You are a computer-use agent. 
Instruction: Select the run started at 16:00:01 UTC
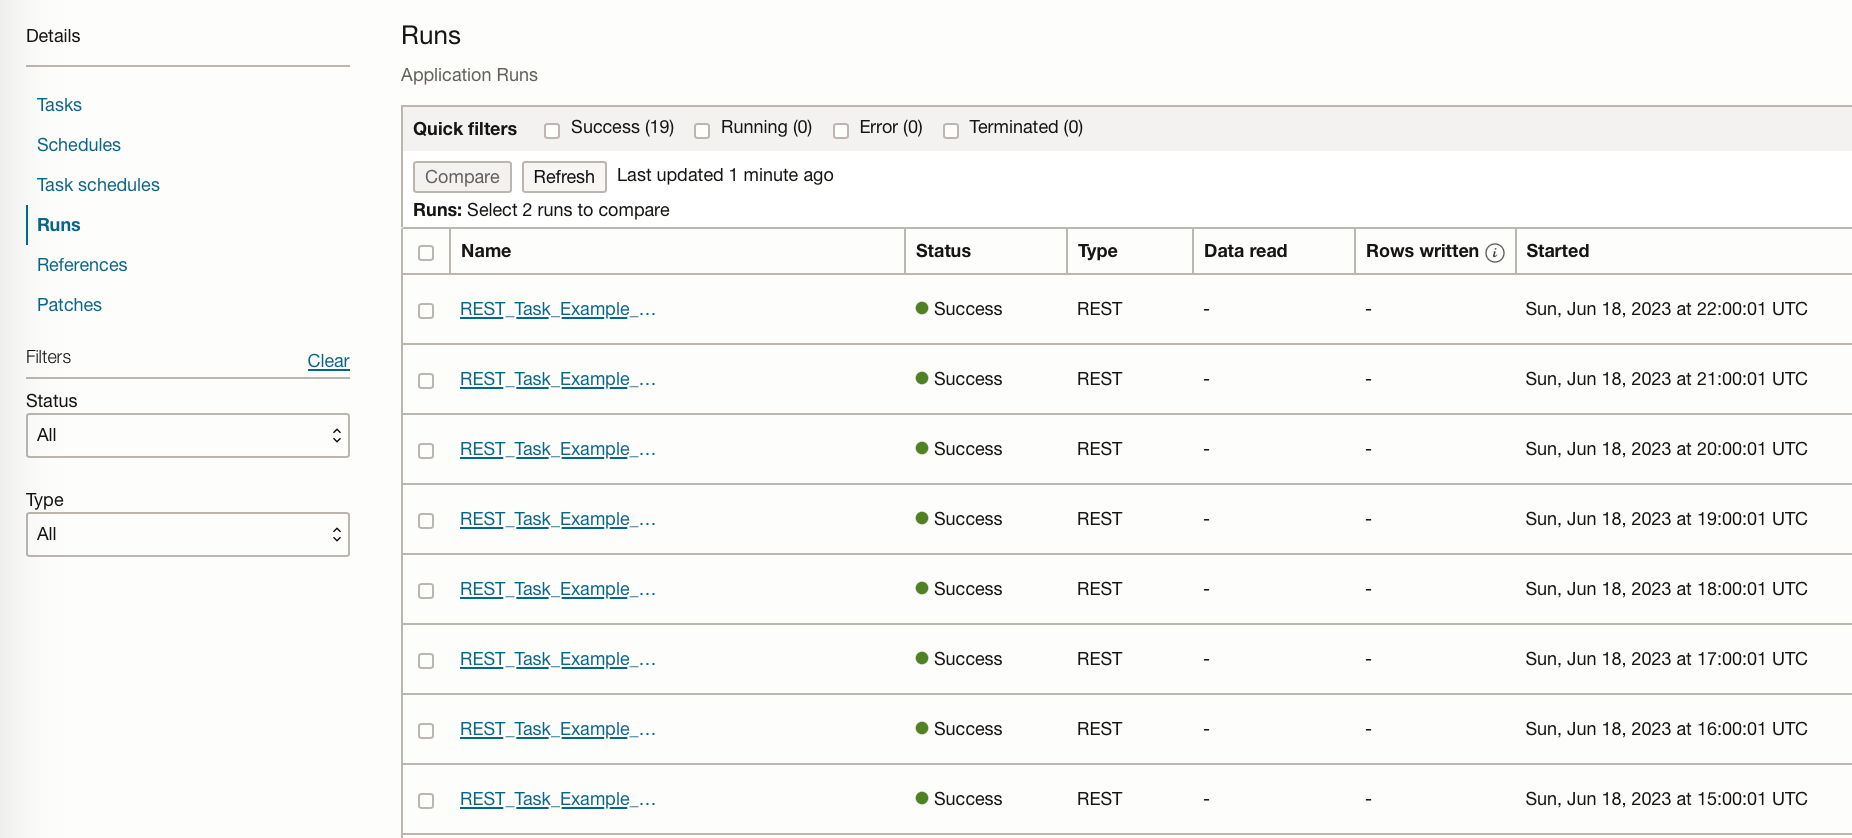[426, 731]
